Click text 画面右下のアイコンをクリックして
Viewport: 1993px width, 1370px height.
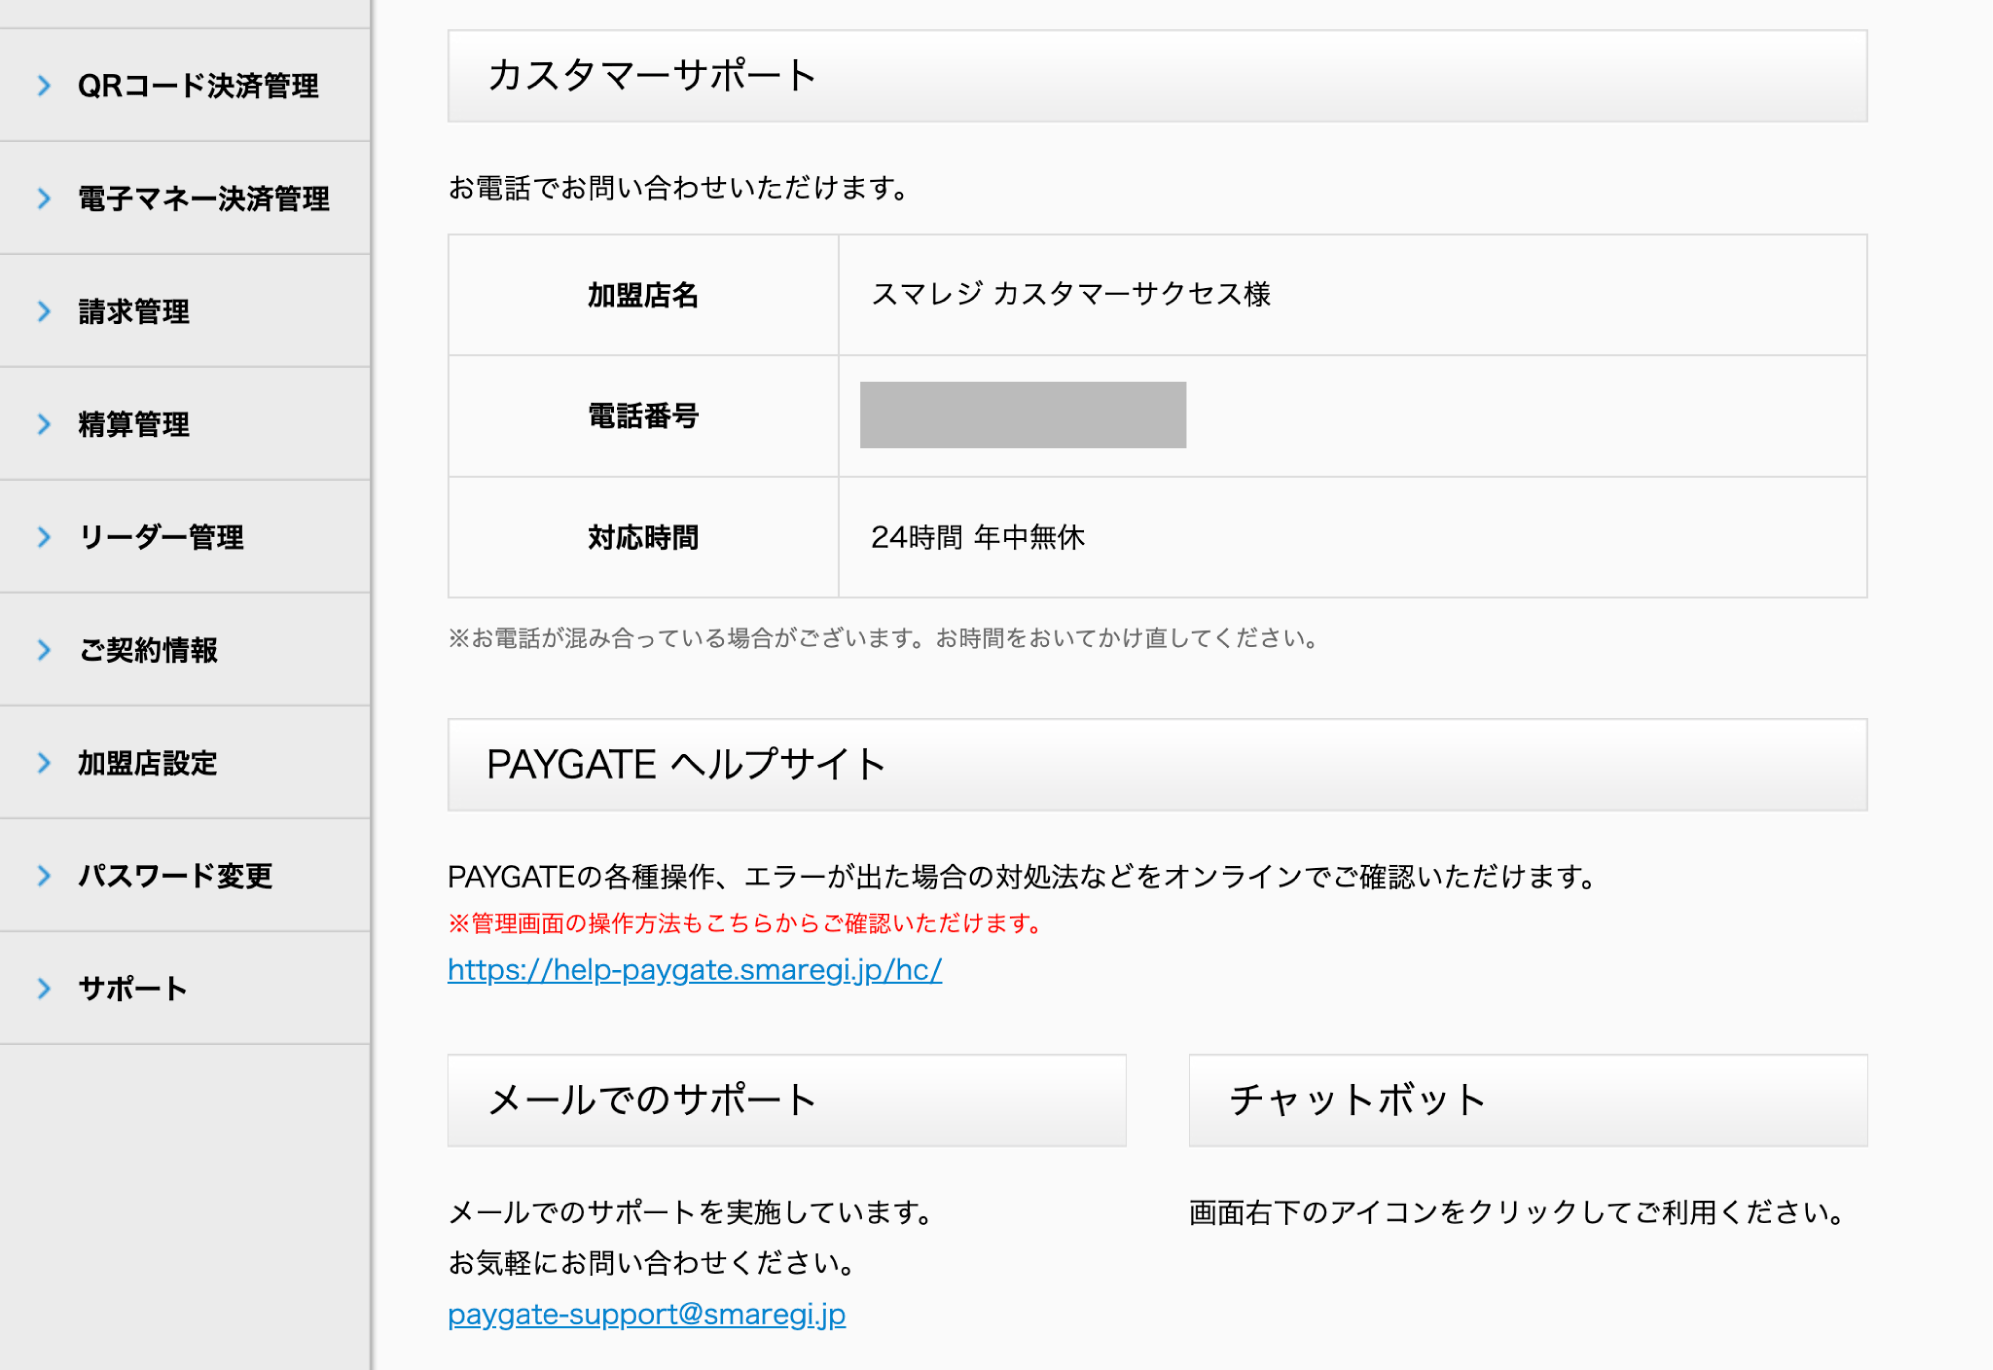[1516, 1213]
